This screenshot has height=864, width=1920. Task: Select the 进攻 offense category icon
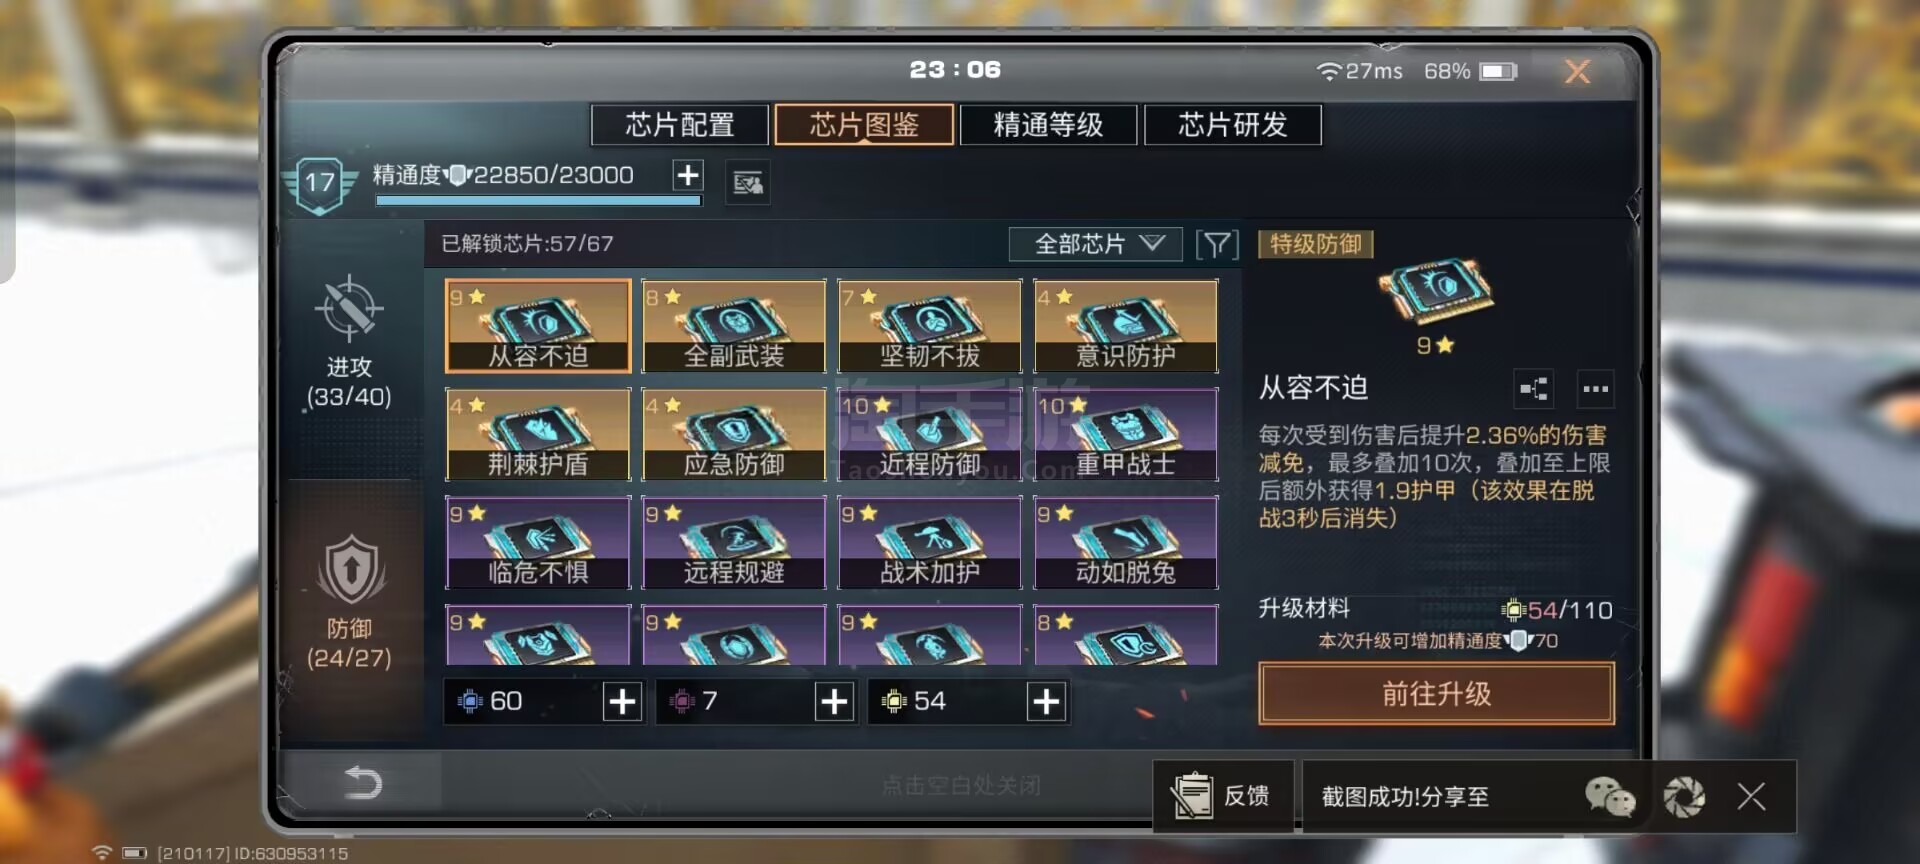349,308
